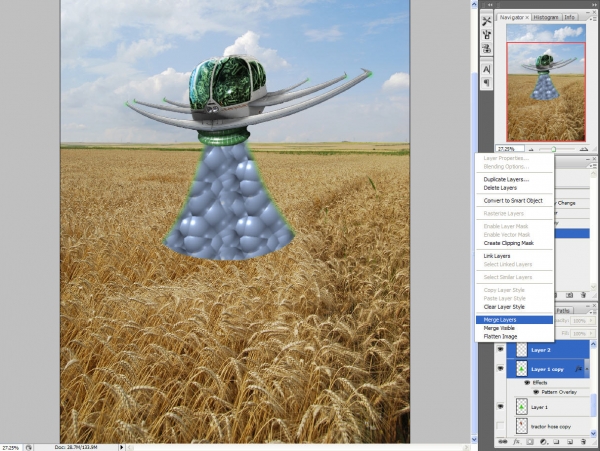600x451 pixels.
Task: Hide Layer 1 copy using its eye icon
Action: coord(501,368)
